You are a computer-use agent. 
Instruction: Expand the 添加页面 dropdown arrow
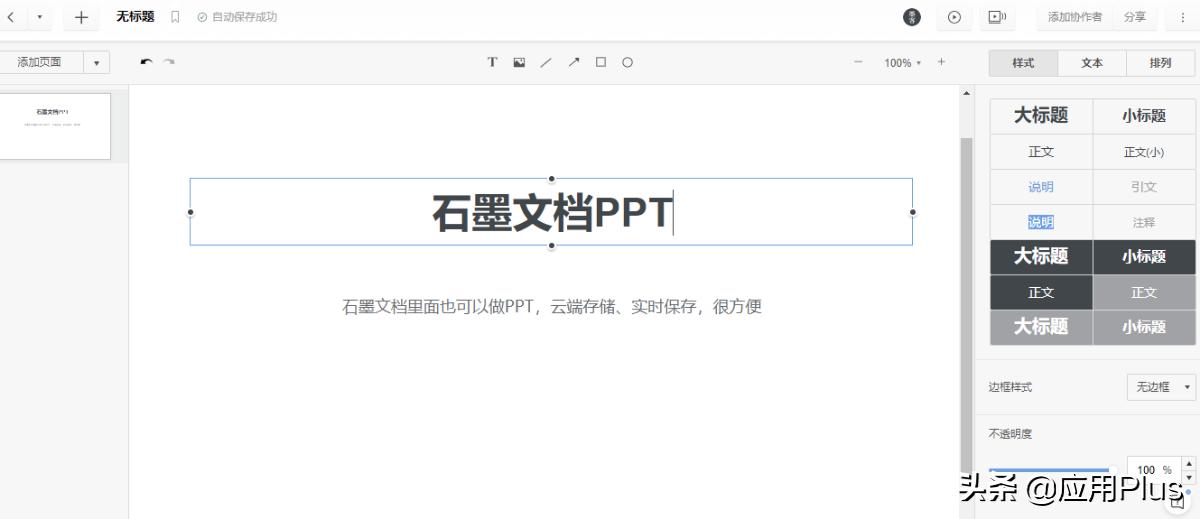point(97,62)
